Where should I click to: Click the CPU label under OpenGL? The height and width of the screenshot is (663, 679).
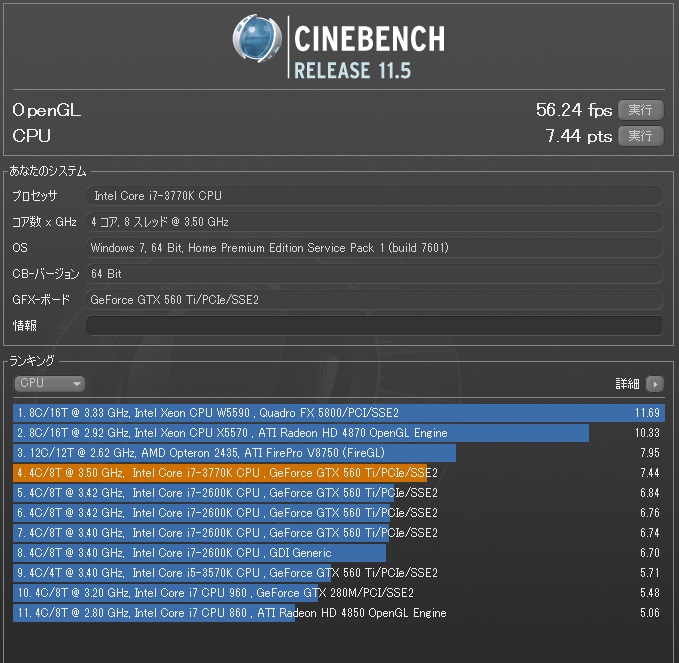point(31,136)
